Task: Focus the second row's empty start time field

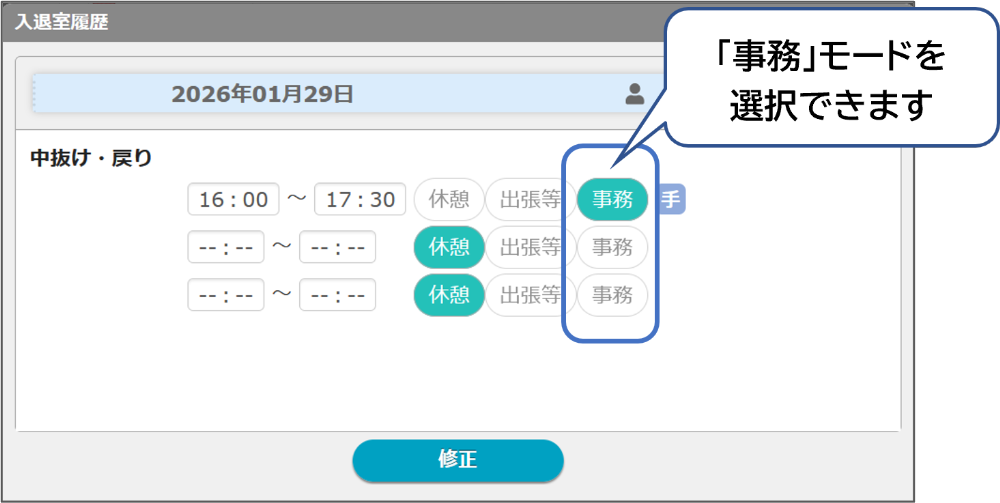Action: (x=226, y=247)
